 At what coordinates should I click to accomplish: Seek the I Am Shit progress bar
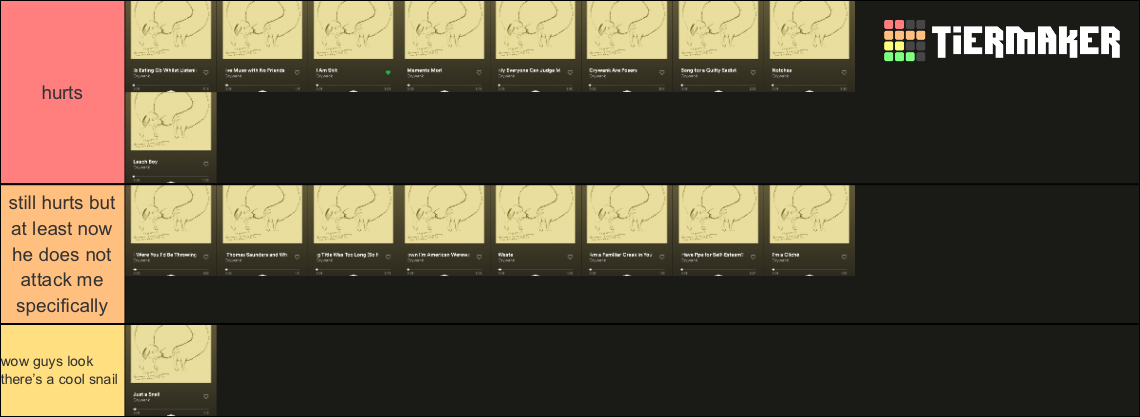[x=354, y=85]
